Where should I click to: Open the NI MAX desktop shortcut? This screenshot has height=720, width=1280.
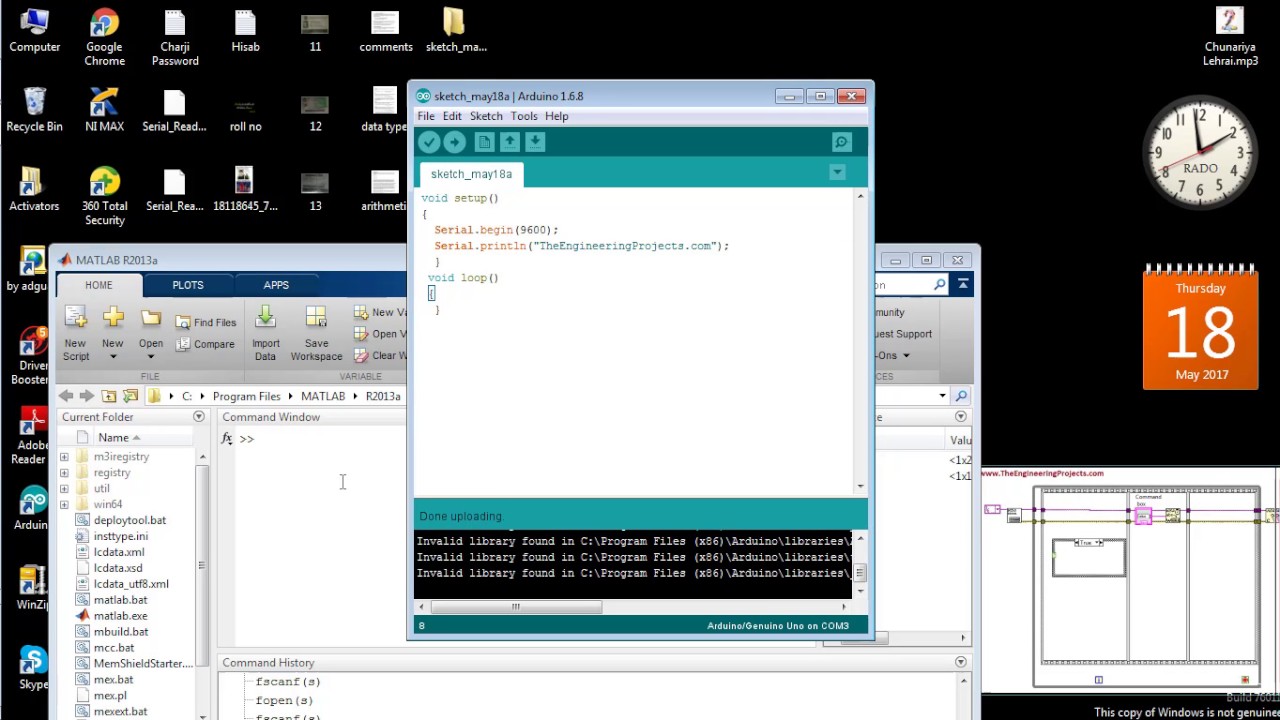point(104,110)
